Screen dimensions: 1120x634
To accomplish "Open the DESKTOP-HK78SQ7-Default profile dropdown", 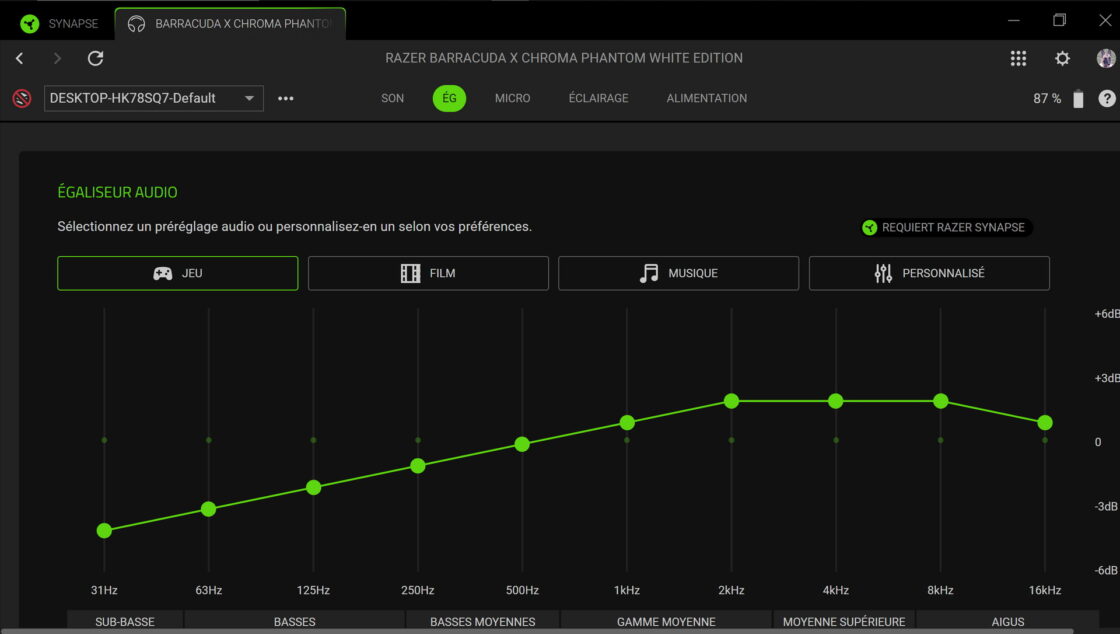I will point(154,98).
